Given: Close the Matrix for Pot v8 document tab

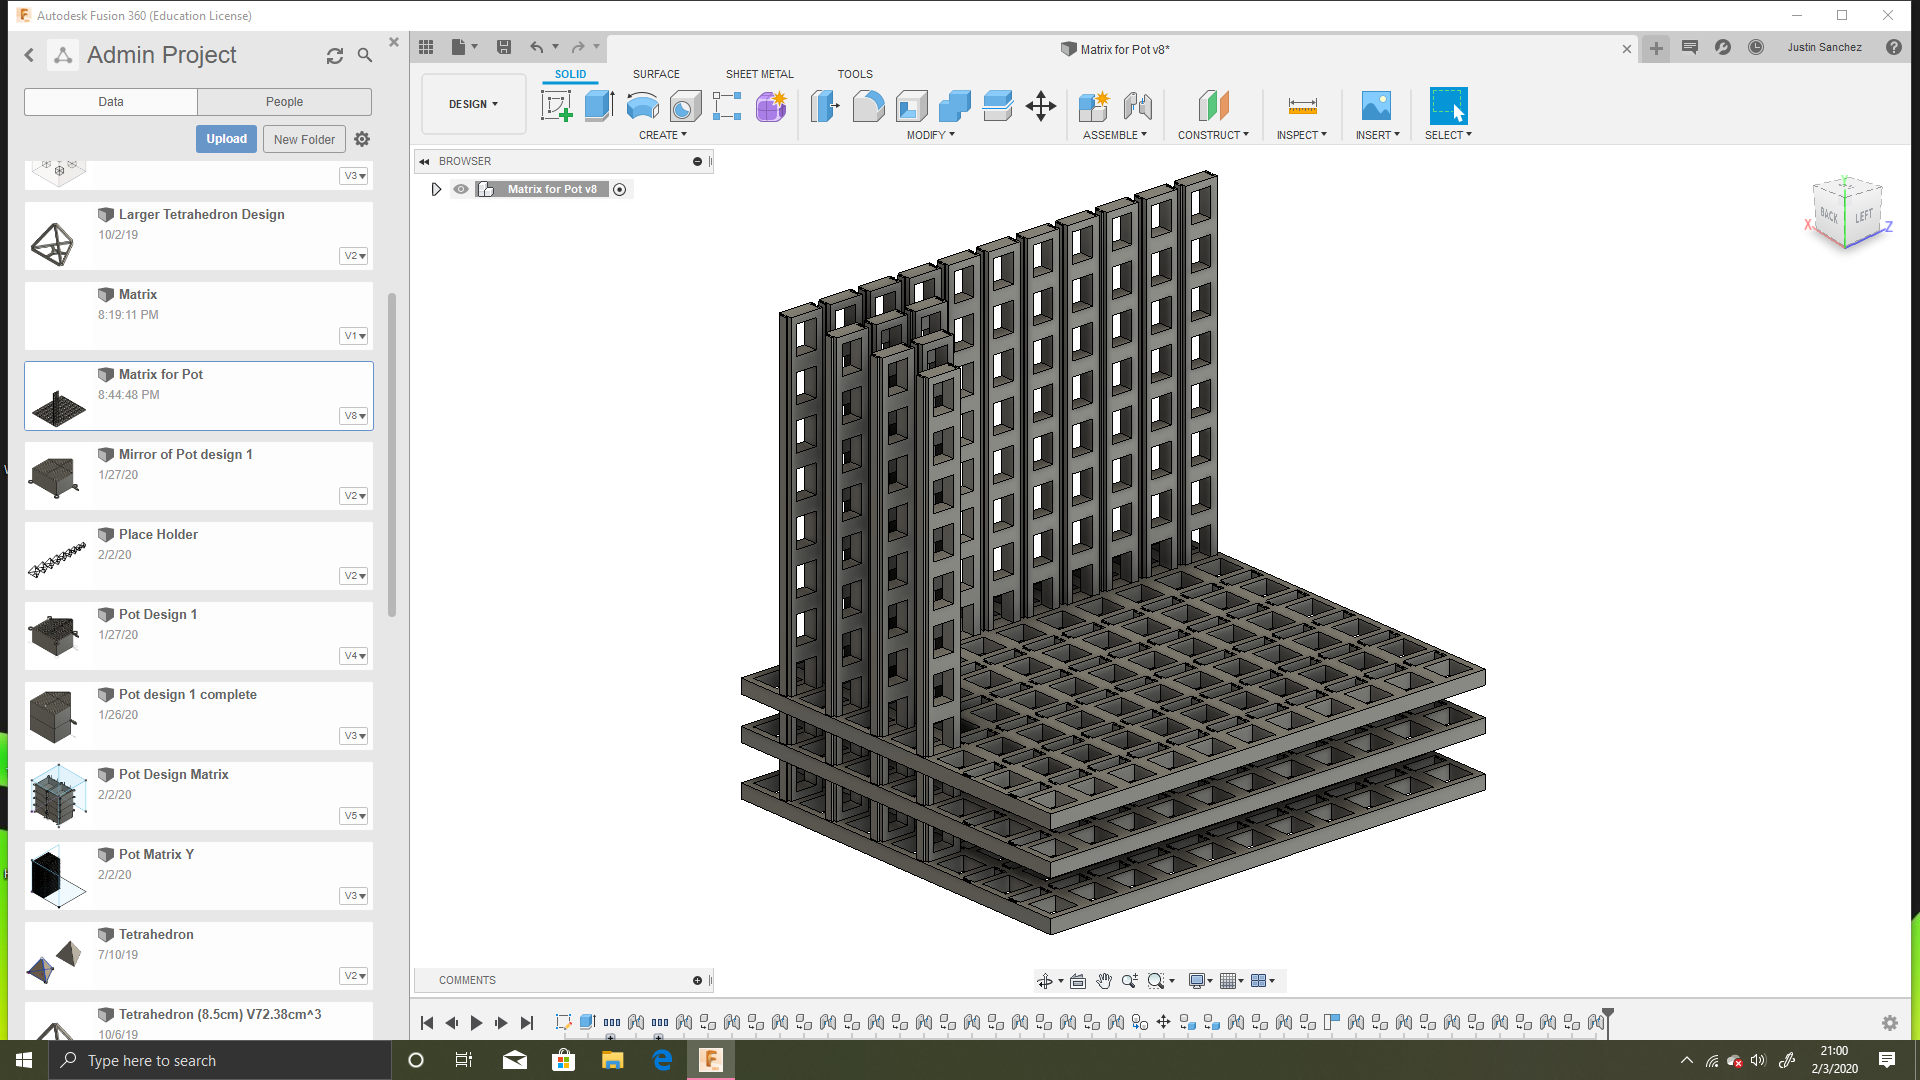Looking at the screenshot, I should tap(1627, 49).
